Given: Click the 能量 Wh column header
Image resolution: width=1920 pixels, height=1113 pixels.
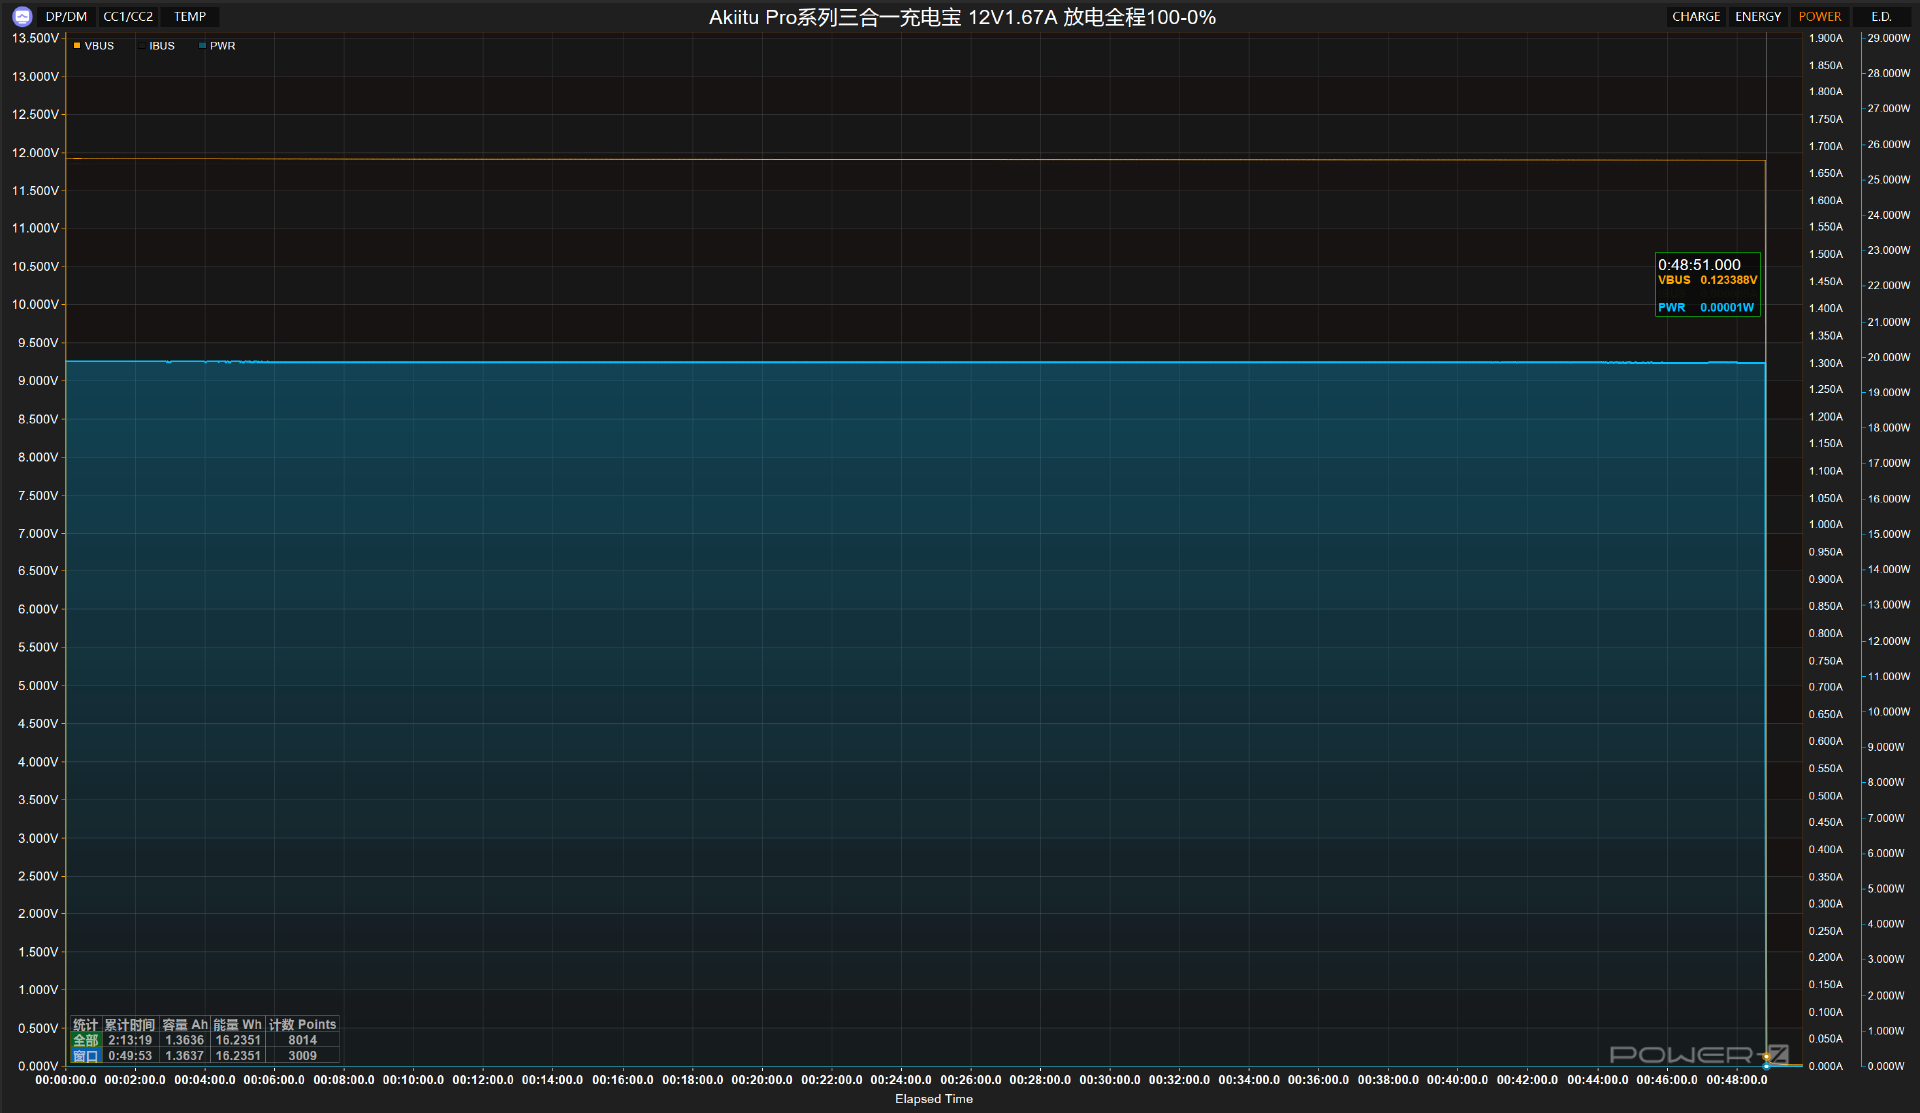Looking at the screenshot, I should click(238, 1025).
